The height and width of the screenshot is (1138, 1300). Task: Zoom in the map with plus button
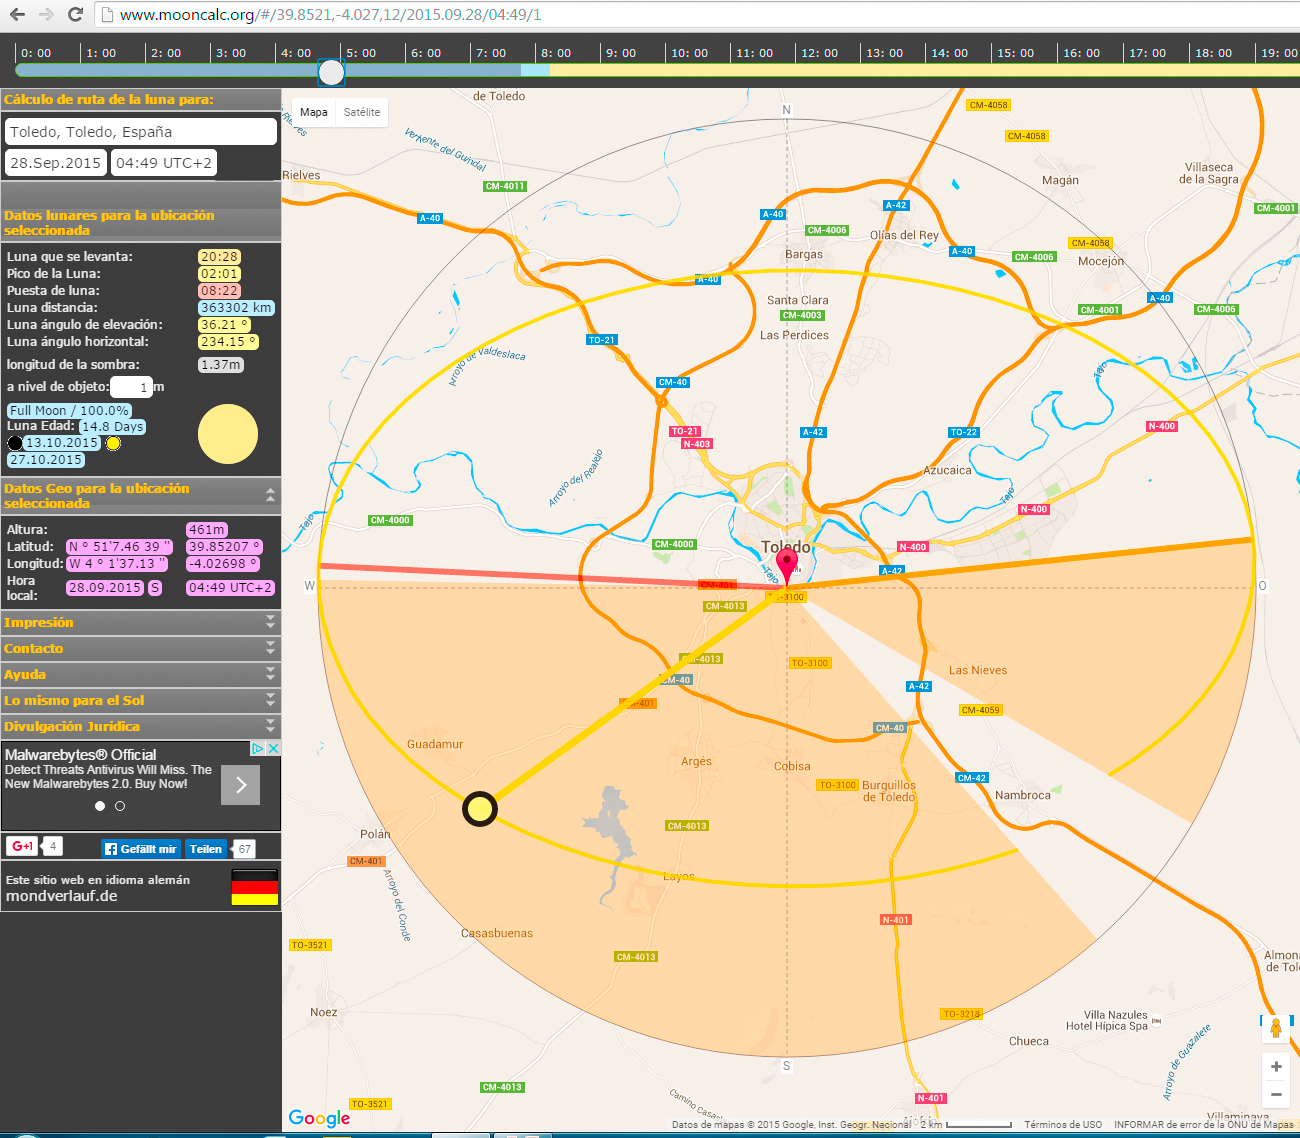coord(1276,1067)
